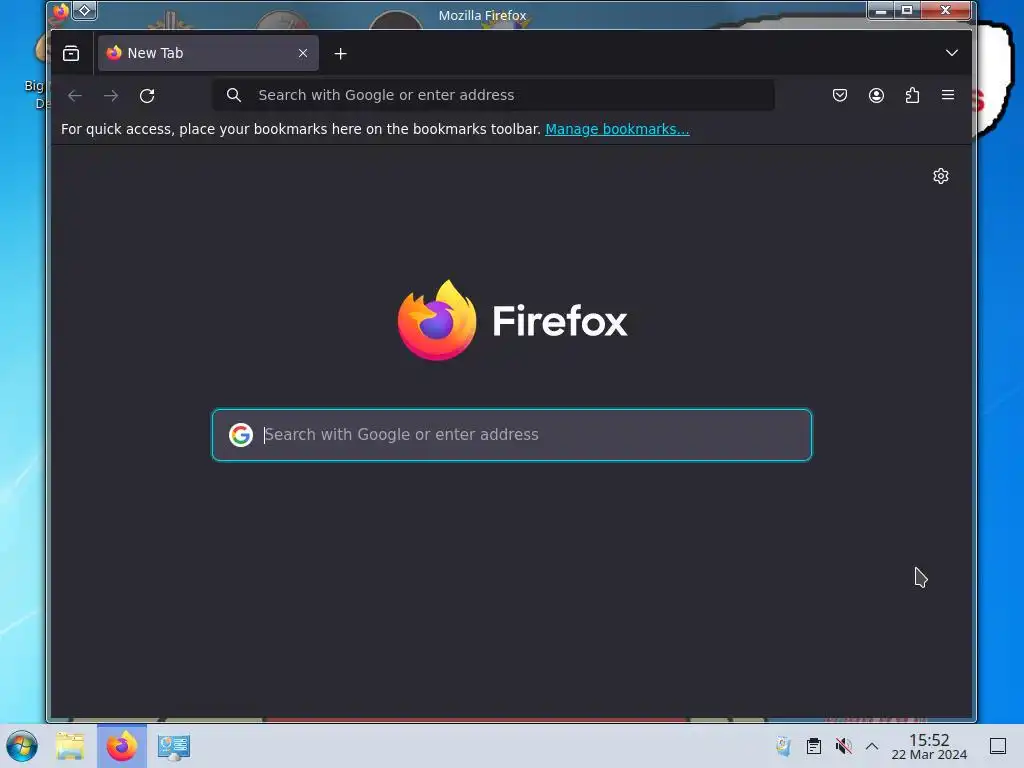This screenshot has width=1024, height=768.
Task: Open the Start menu orb
Action: click(22, 746)
